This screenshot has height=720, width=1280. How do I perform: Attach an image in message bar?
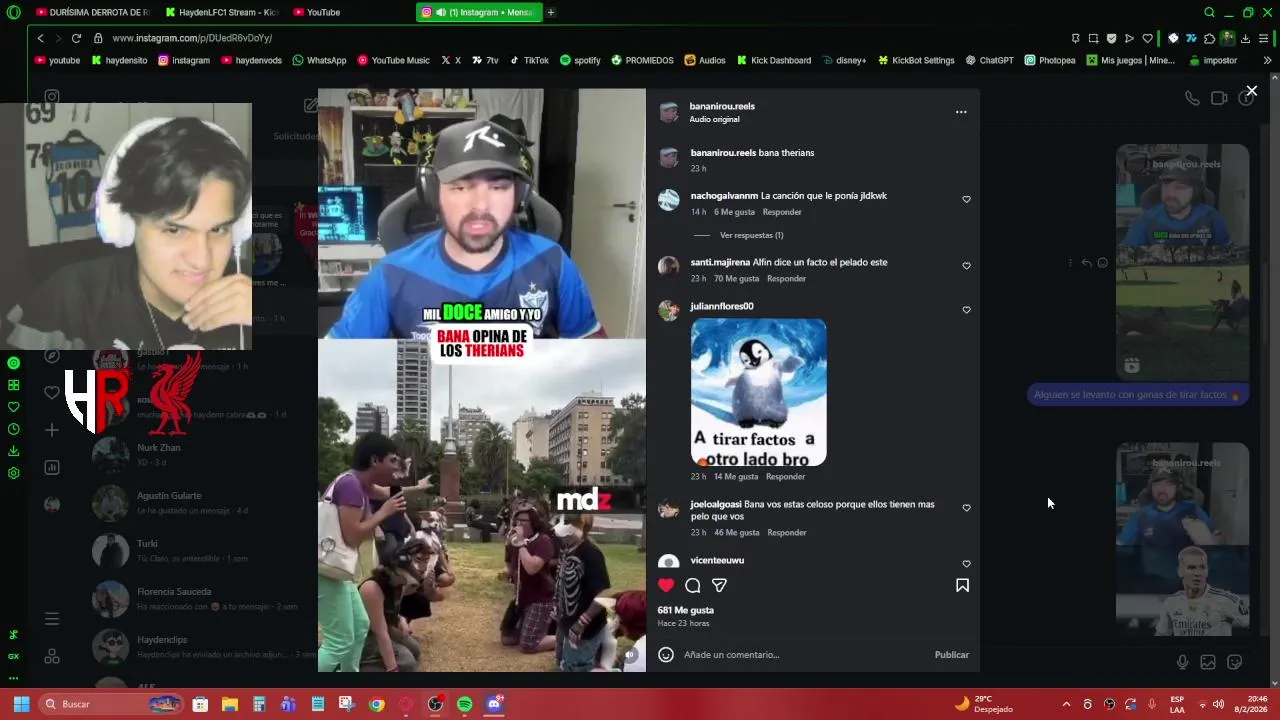(1208, 662)
